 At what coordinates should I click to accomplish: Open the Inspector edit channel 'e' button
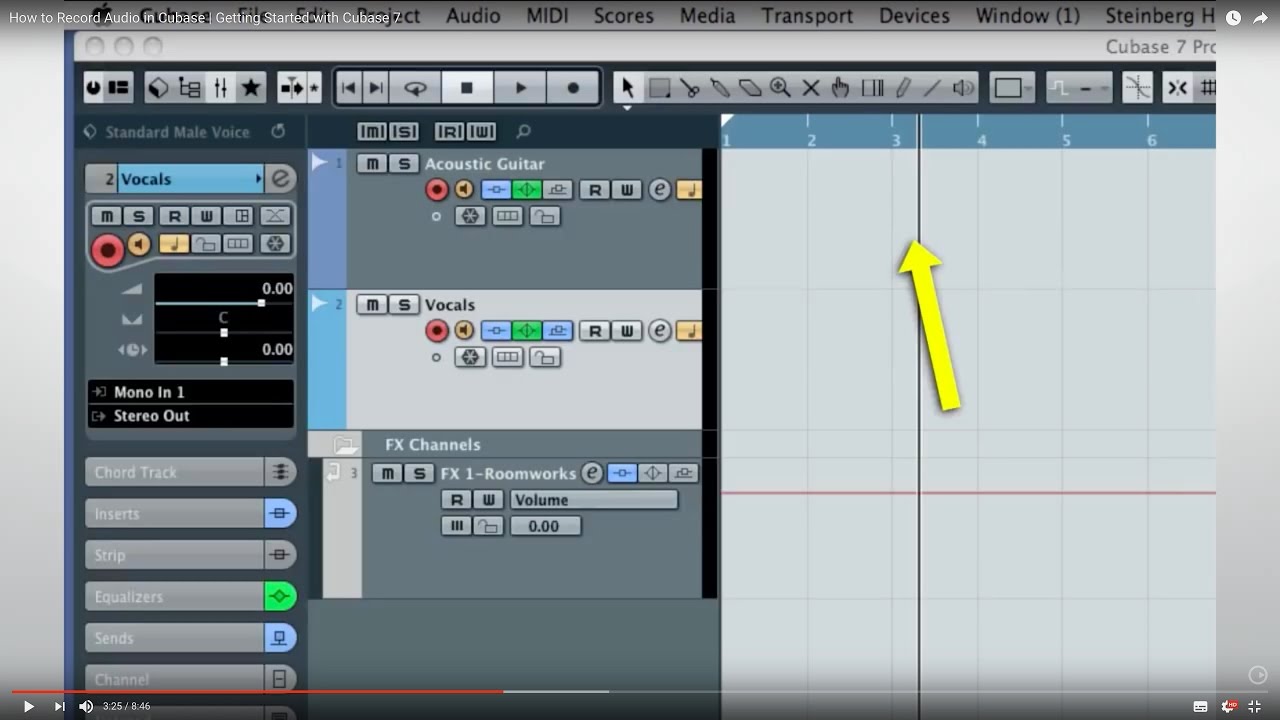click(282, 179)
